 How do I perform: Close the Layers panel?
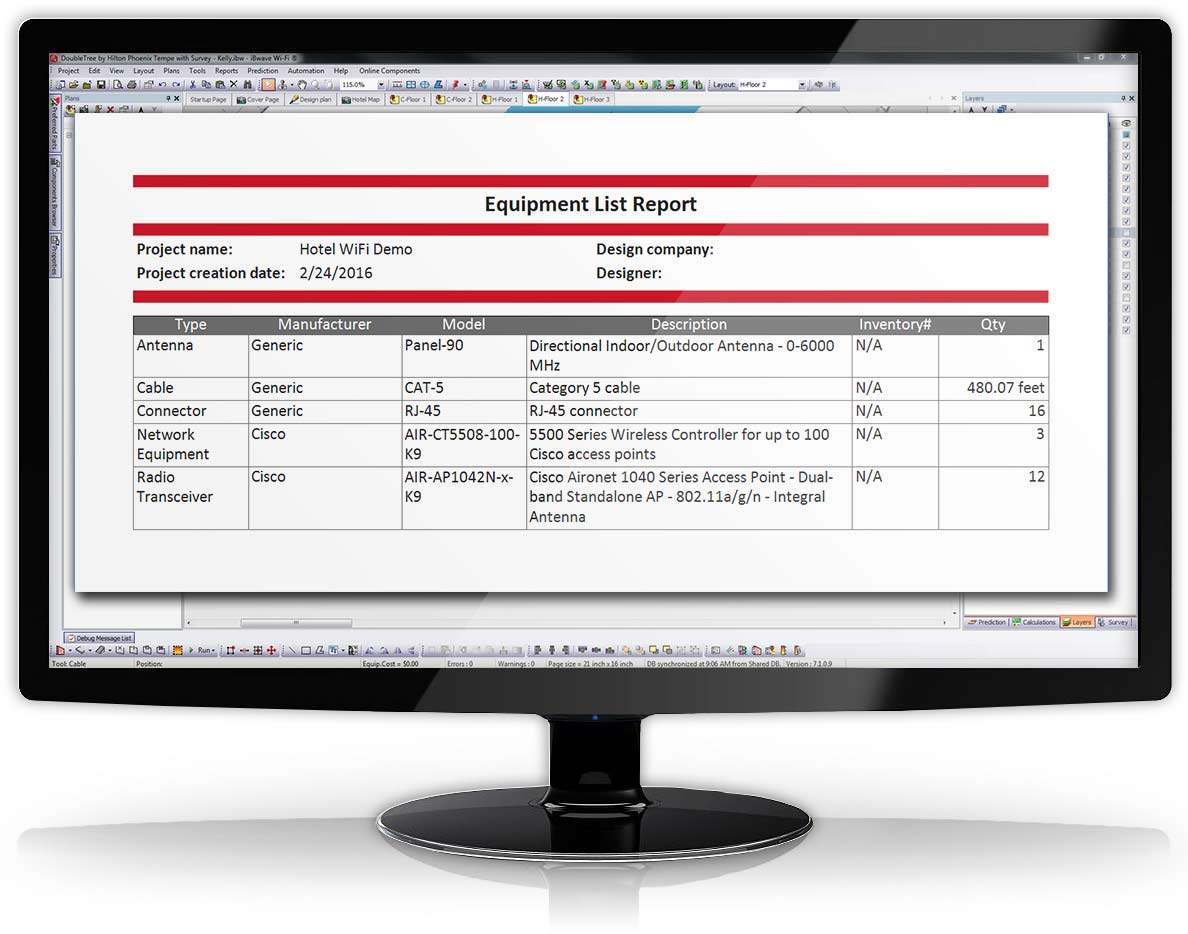coord(1132,98)
